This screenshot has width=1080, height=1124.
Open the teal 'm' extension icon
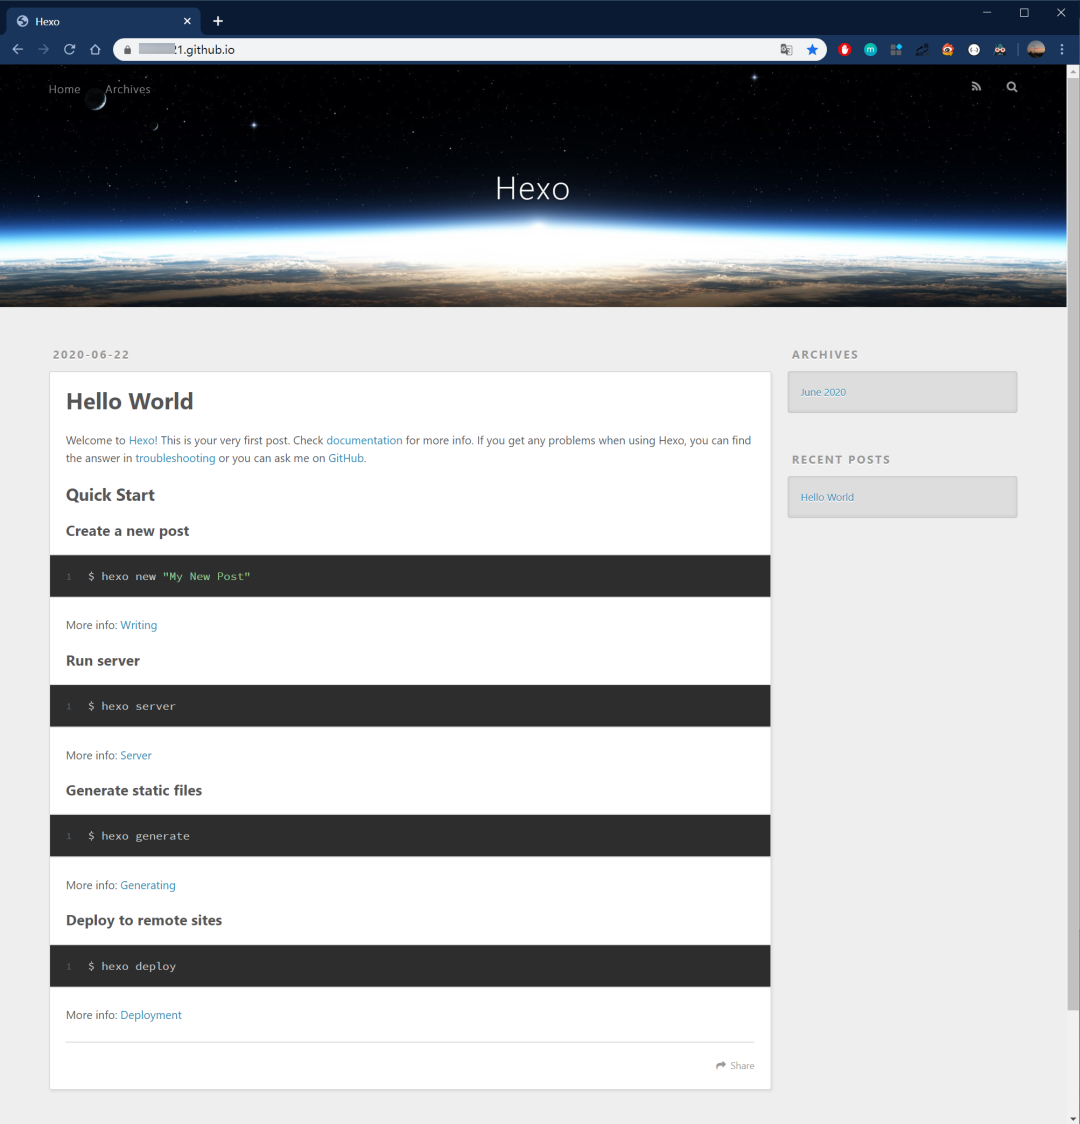point(871,49)
